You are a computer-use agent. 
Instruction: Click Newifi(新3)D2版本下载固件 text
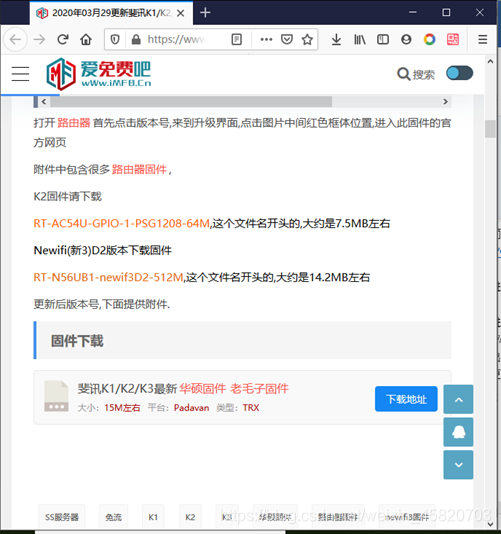click(x=103, y=251)
